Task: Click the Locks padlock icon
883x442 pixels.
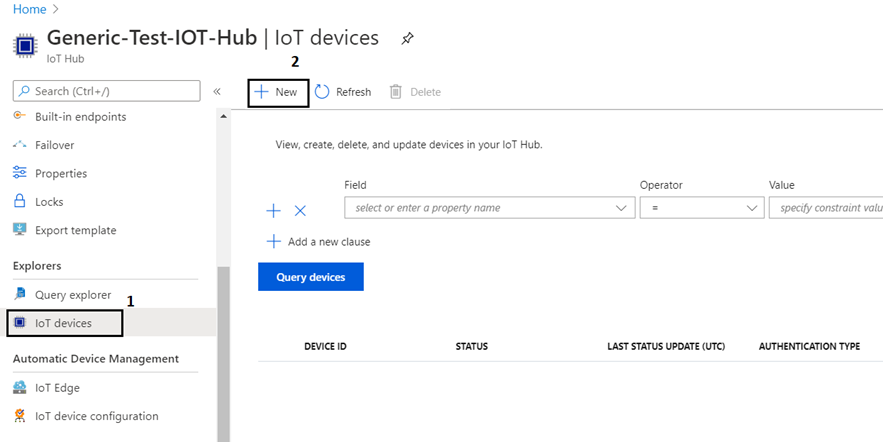Action: pyautogui.click(x=20, y=200)
